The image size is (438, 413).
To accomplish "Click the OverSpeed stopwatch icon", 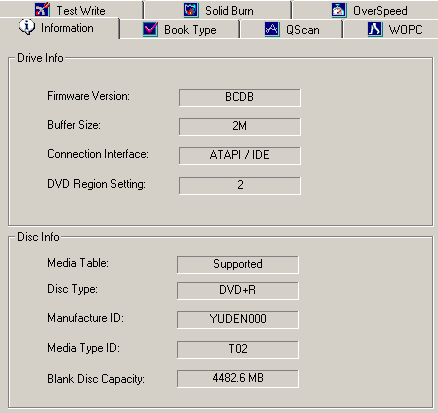I will point(339,10).
